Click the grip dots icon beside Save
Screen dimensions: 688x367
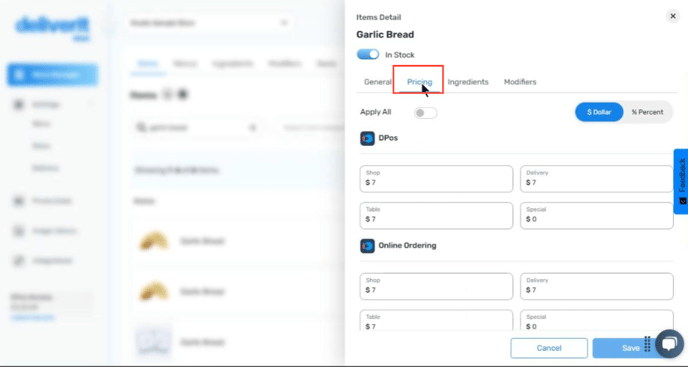(x=647, y=344)
